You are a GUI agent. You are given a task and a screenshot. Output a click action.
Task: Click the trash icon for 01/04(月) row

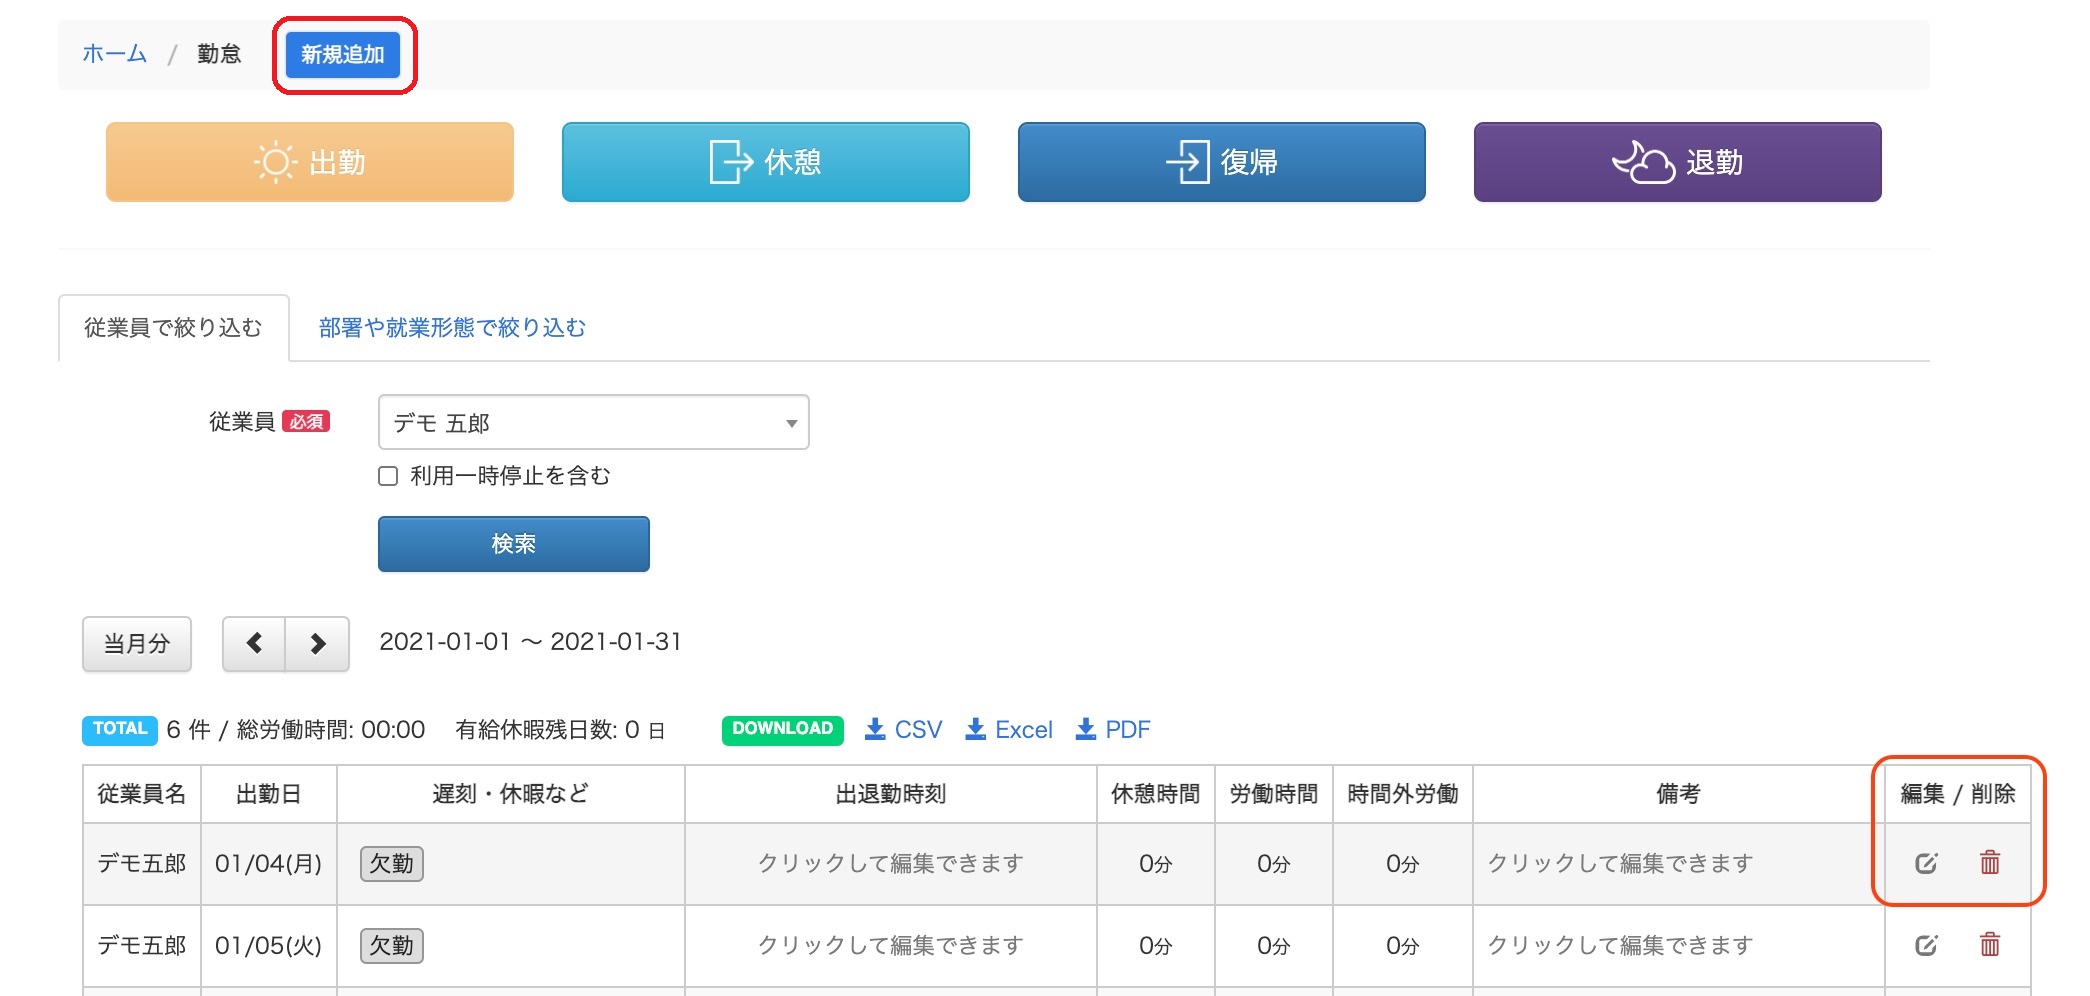[1990, 862]
